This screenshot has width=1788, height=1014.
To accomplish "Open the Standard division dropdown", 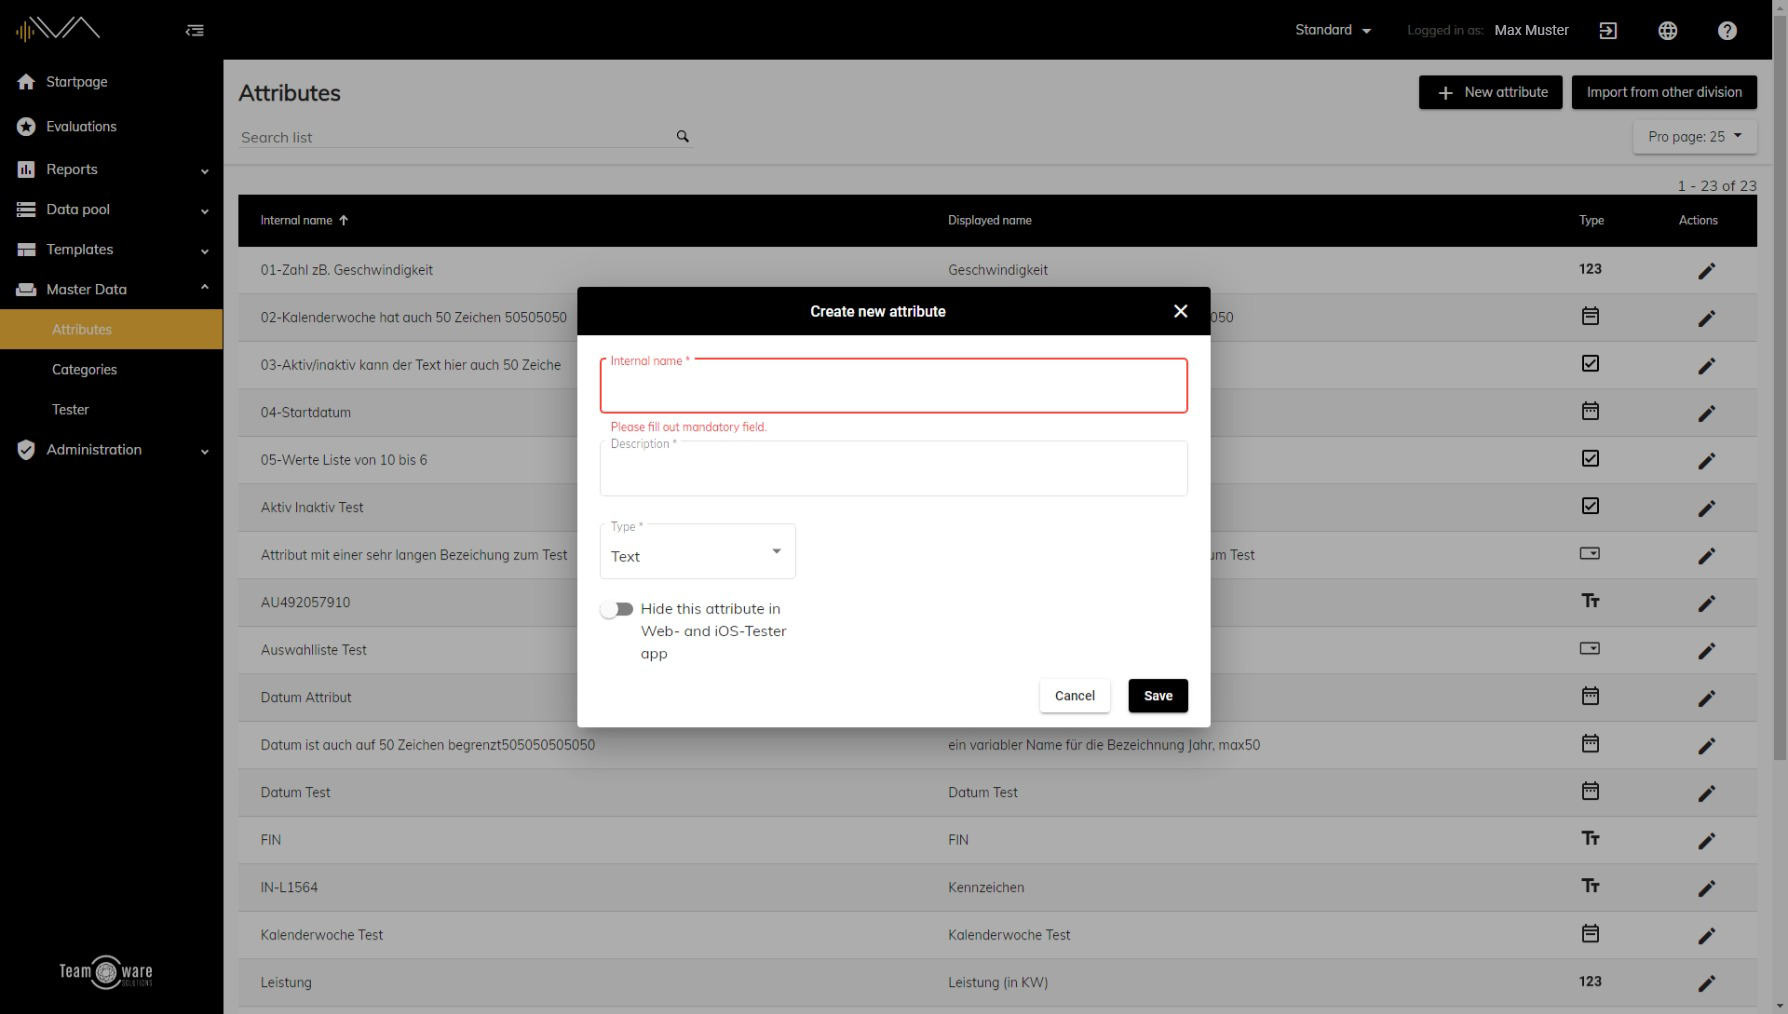I will coord(1333,30).
